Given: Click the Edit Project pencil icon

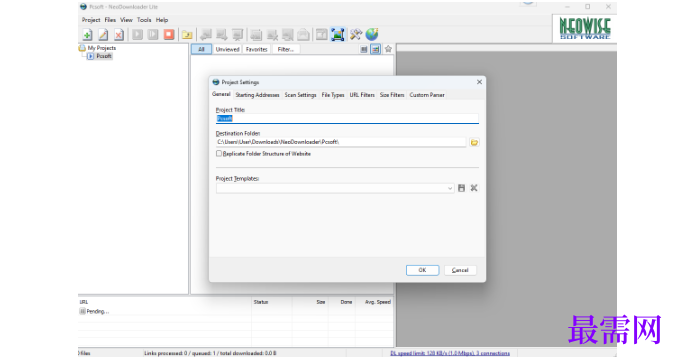Looking at the screenshot, I should [x=103, y=35].
